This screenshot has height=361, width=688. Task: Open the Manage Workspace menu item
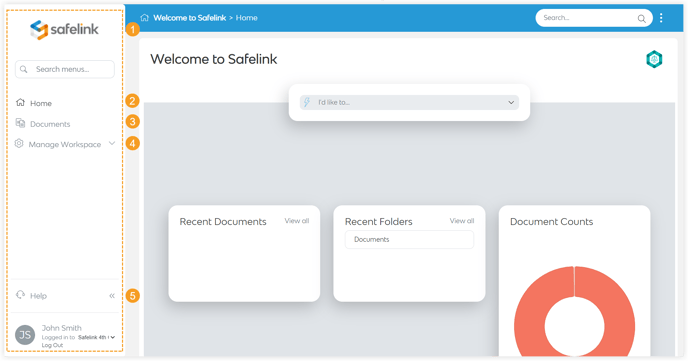click(65, 144)
